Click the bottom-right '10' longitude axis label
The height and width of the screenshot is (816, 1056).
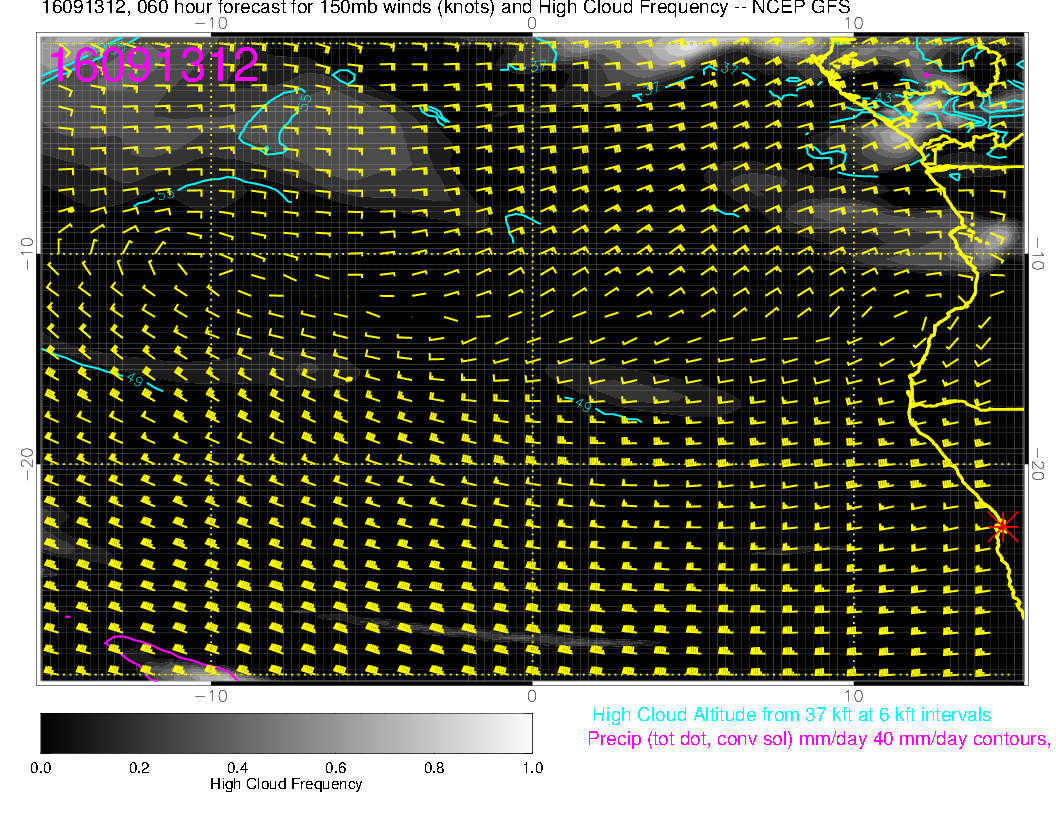[852, 695]
